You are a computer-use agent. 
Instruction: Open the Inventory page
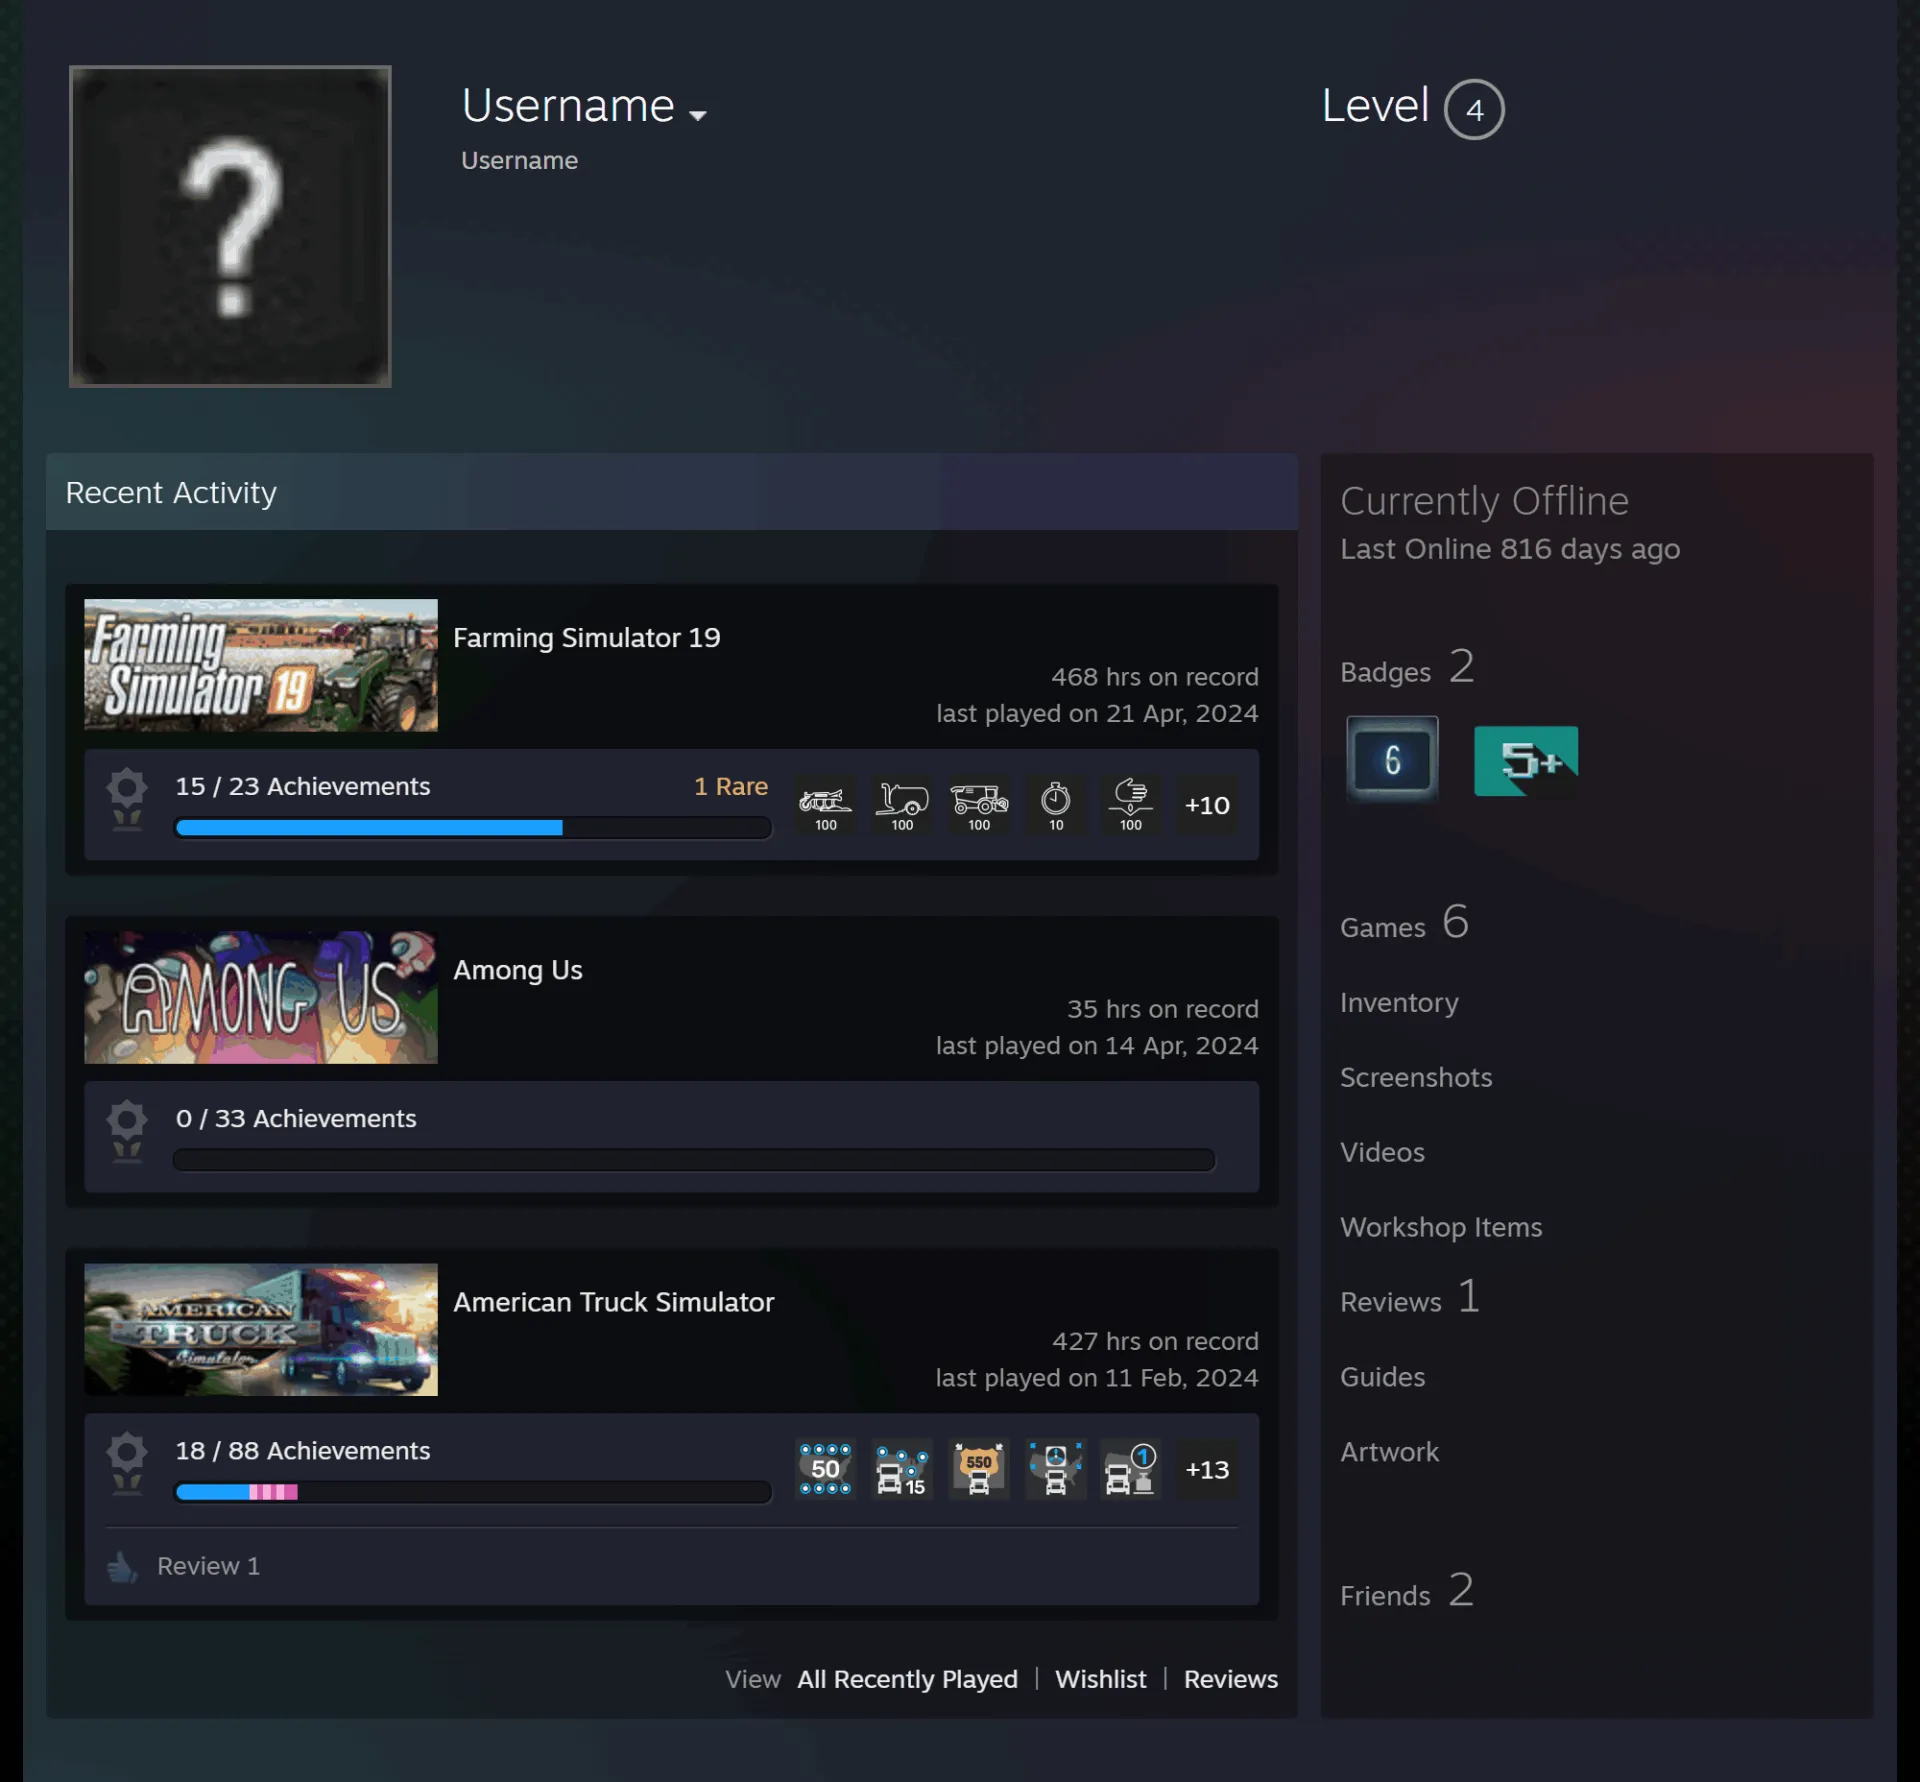[x=1399, y=1002]
